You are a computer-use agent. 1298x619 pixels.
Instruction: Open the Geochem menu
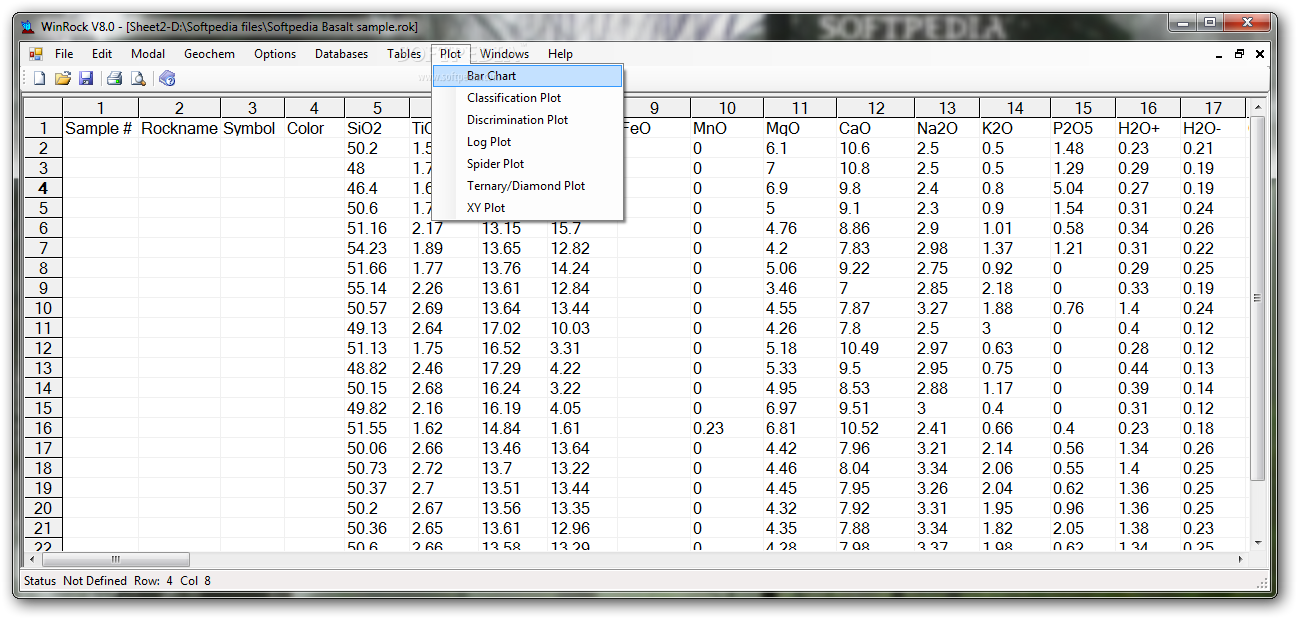point(209,54)
